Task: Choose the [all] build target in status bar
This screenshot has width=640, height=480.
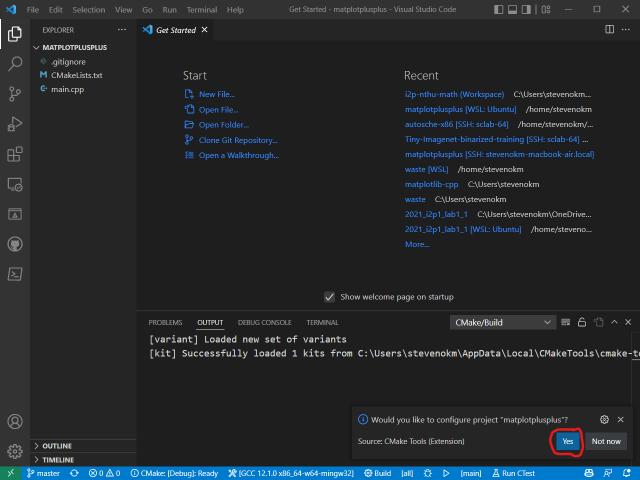Action: [407, 473]
